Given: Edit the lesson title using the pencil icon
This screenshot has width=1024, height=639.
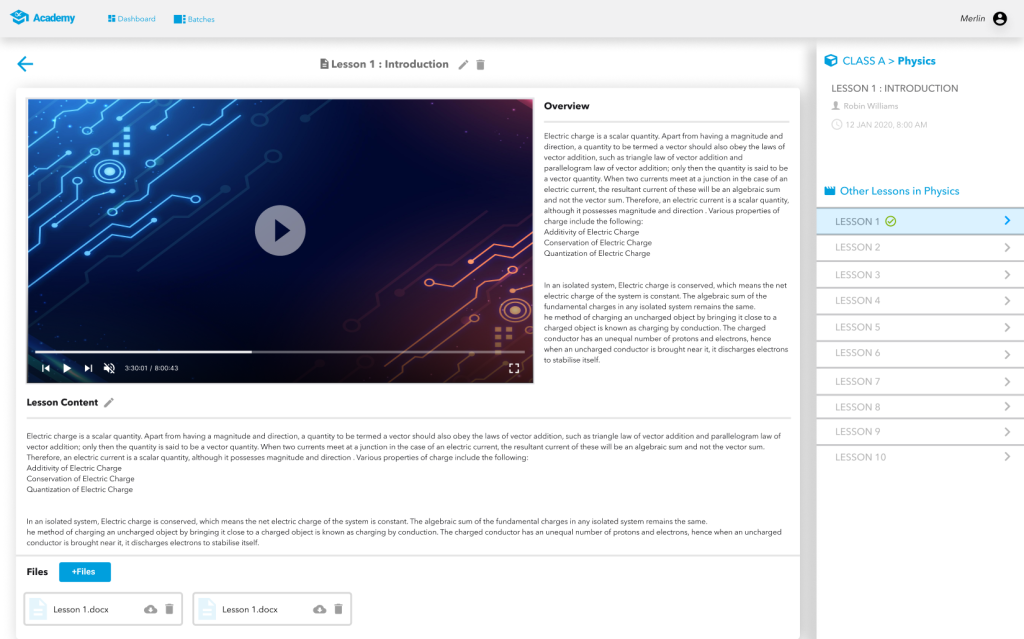Looking at the screenshot, I should tap(463, 64).
